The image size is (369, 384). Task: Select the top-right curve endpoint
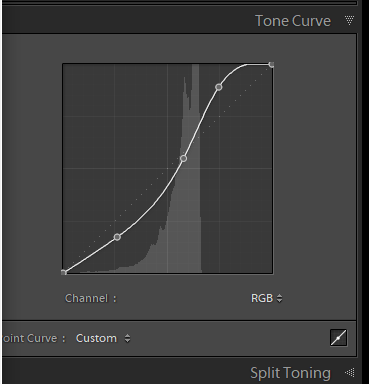[x=271, y=65]
